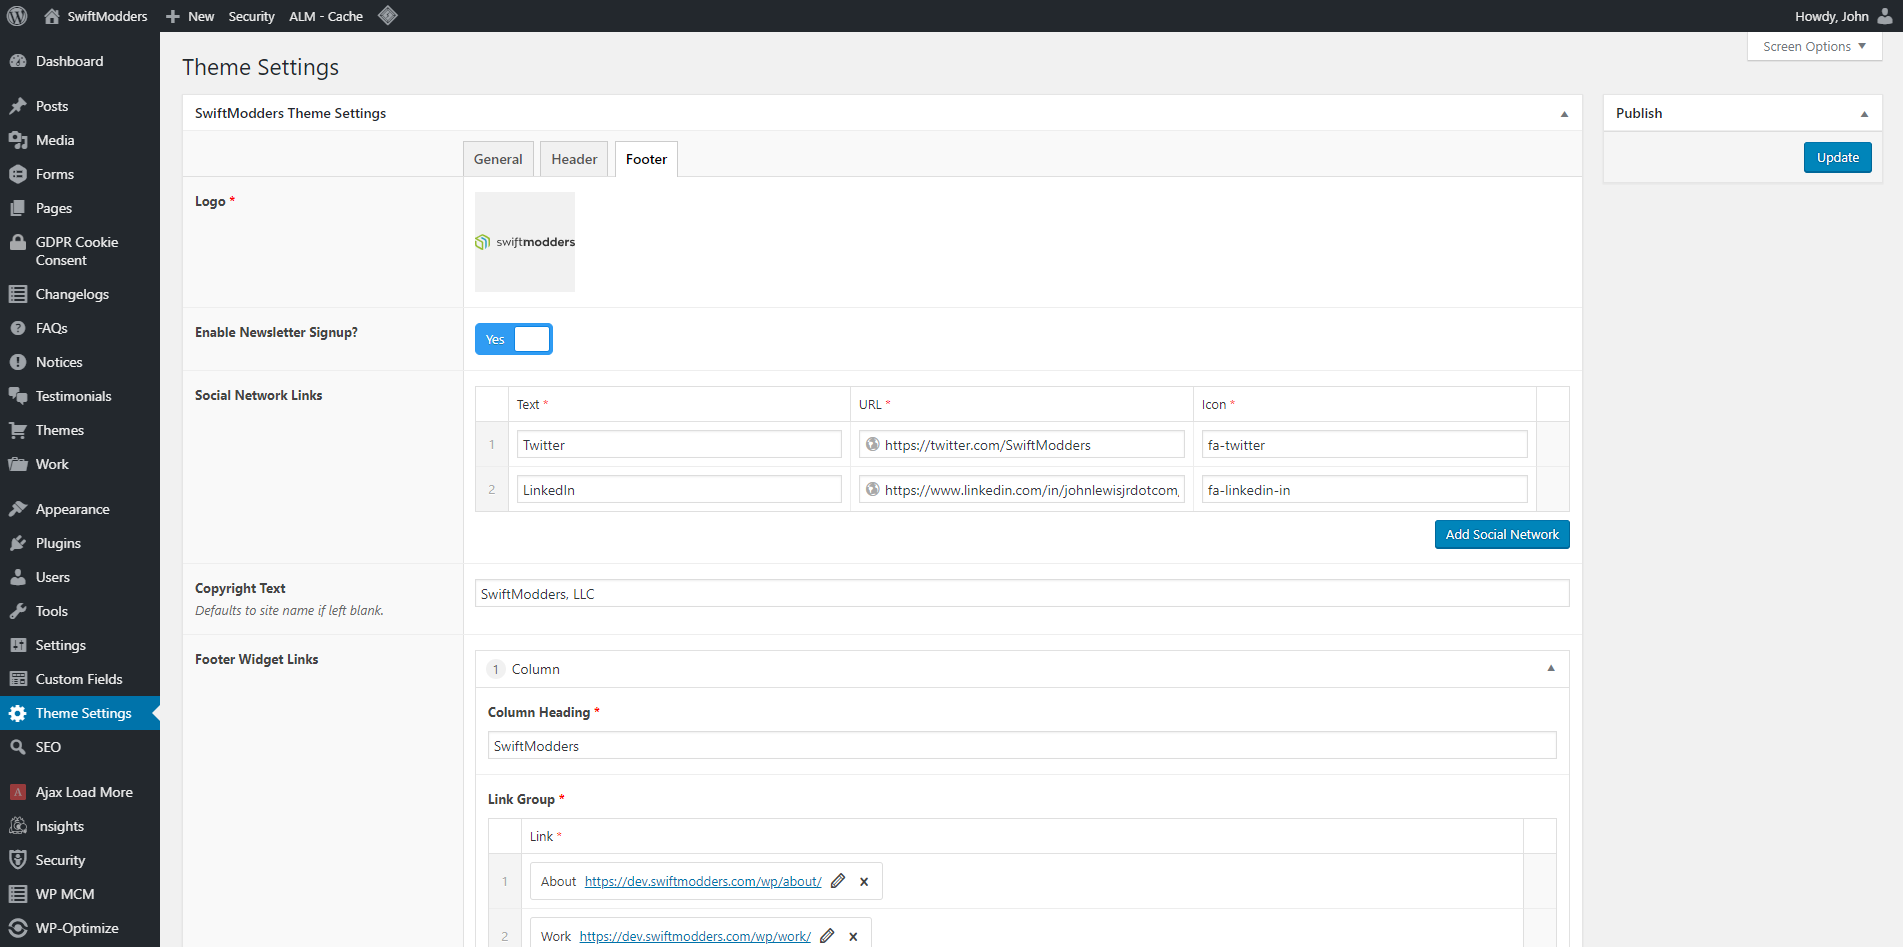Open WP-Optimize in the sidebar
1903x947 pixels.
pyautogui.click(x=77, y=928)
